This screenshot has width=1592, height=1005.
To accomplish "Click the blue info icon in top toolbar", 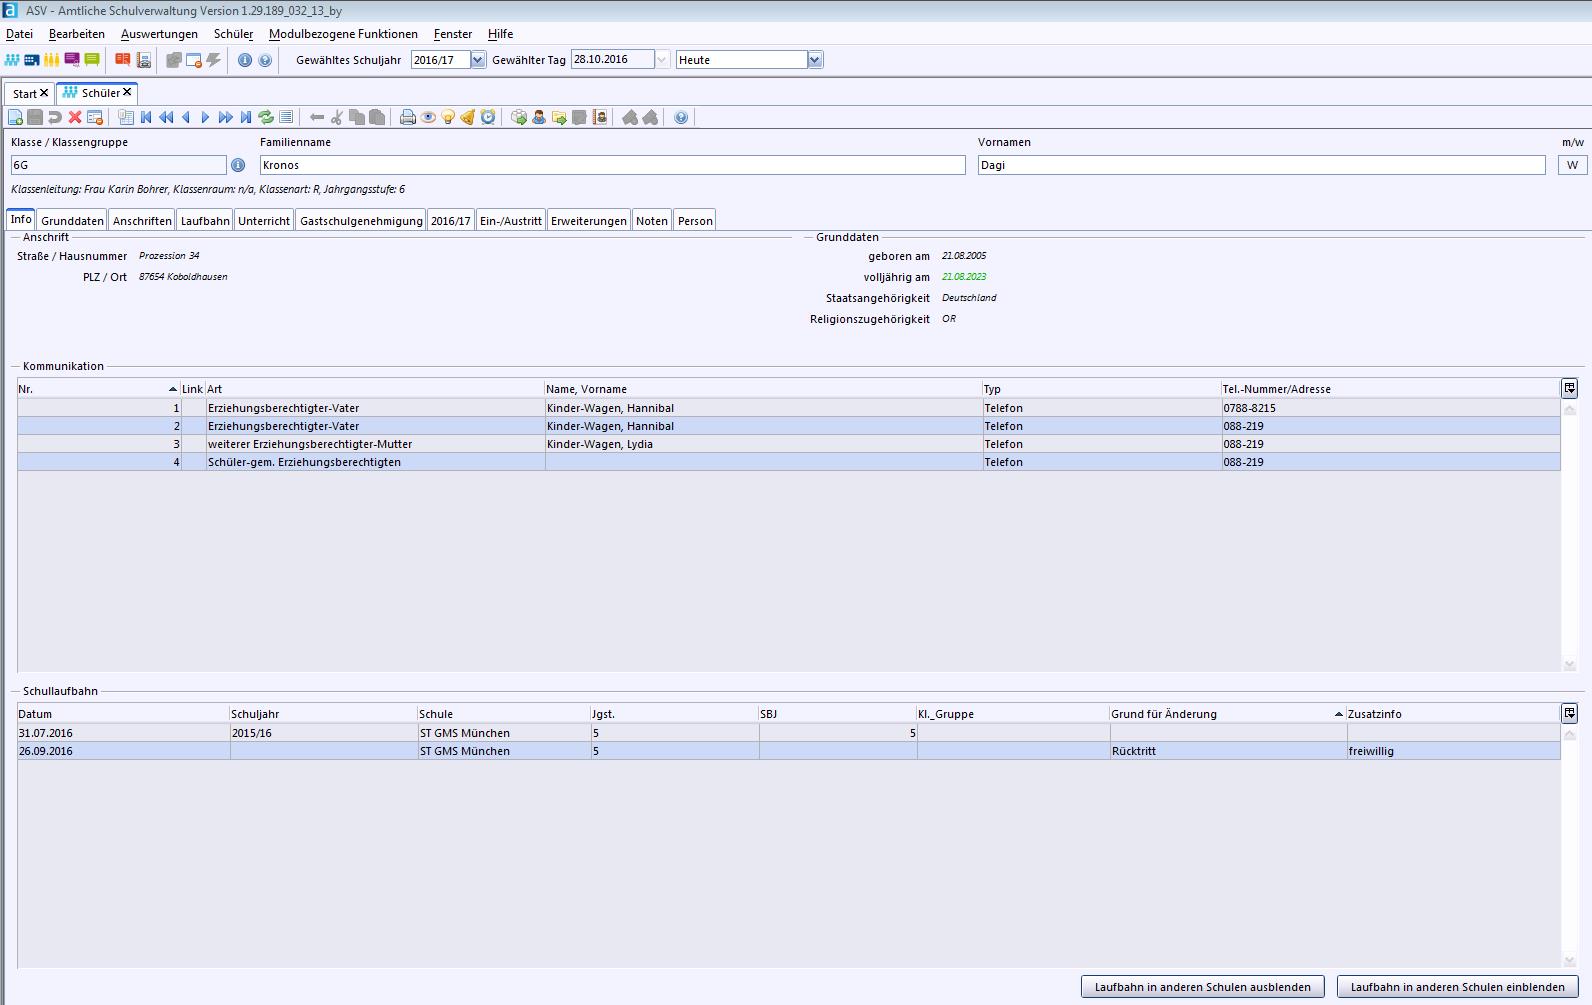I will 245,60.
